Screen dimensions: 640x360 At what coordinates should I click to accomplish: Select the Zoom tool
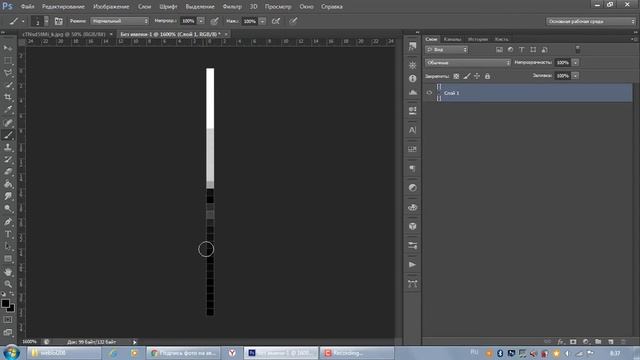tap(8, 284)
